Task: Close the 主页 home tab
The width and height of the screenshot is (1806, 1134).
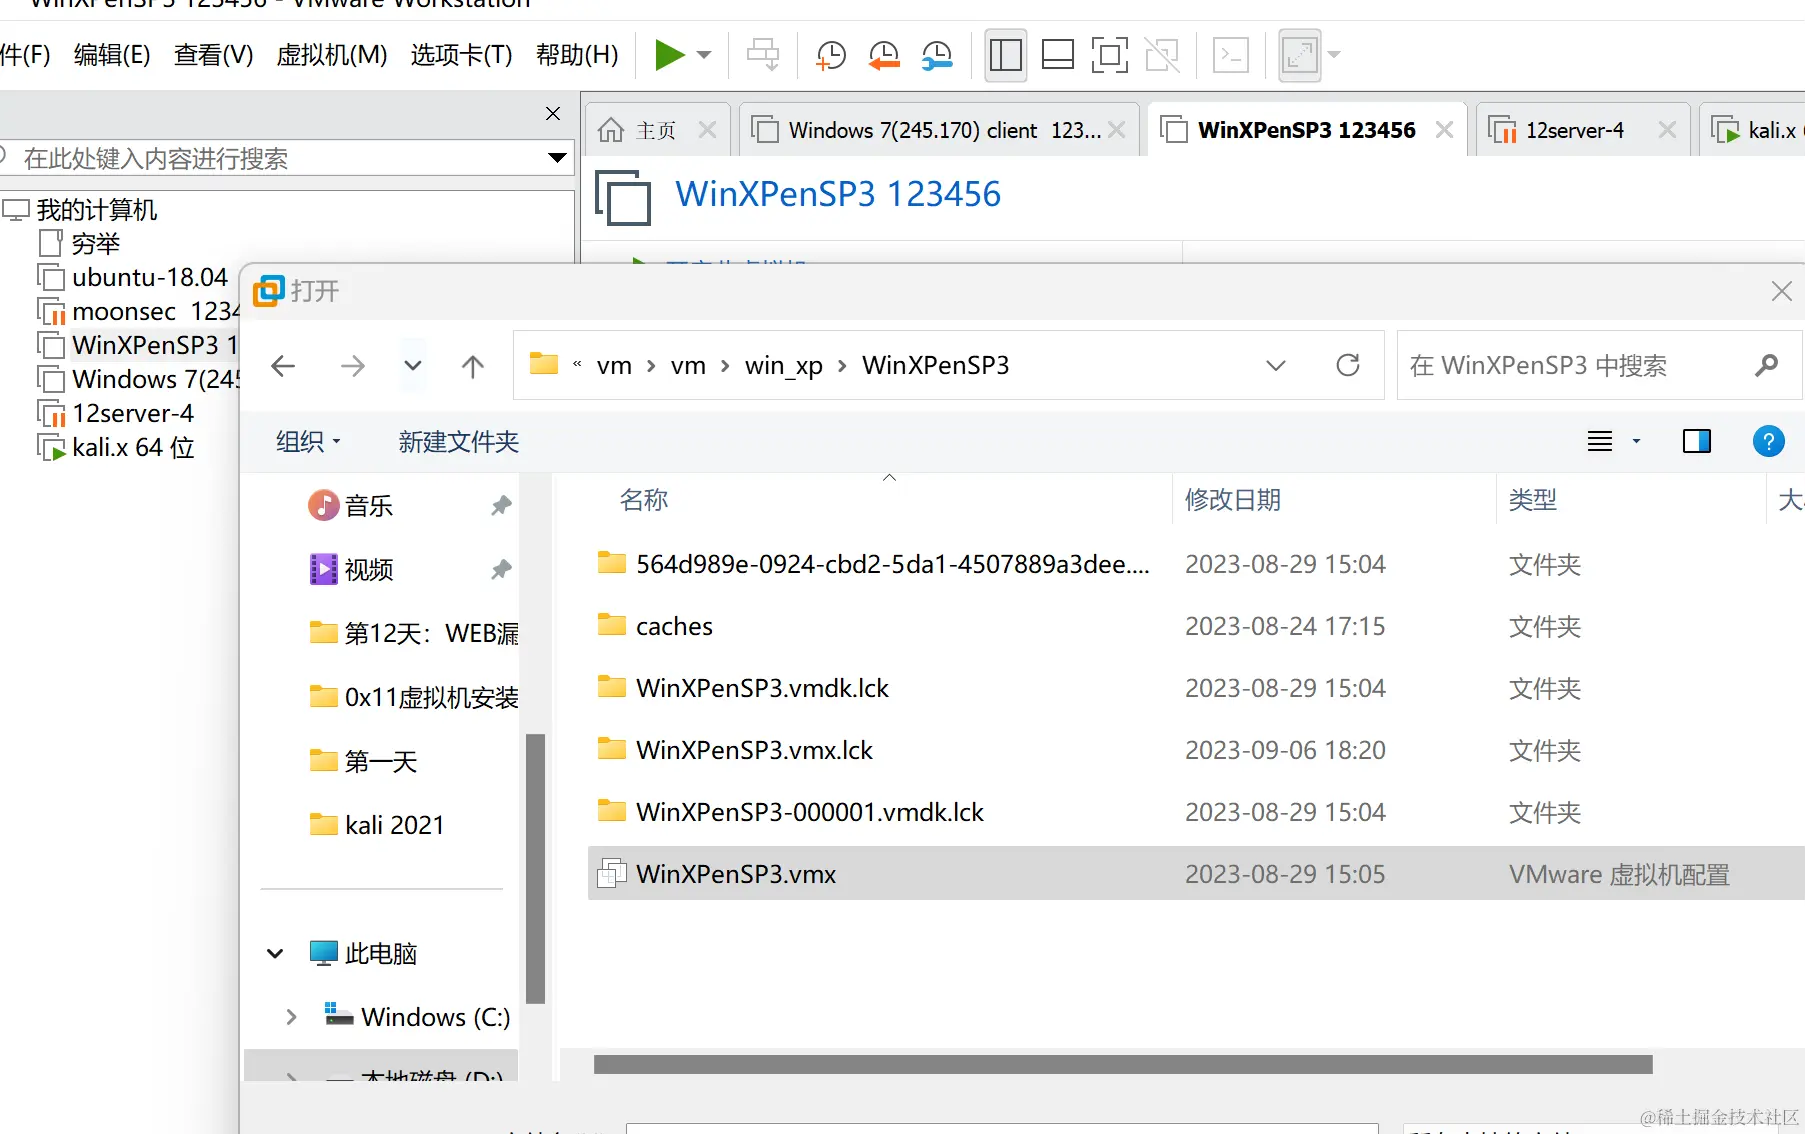Action: tap(707, 130)
